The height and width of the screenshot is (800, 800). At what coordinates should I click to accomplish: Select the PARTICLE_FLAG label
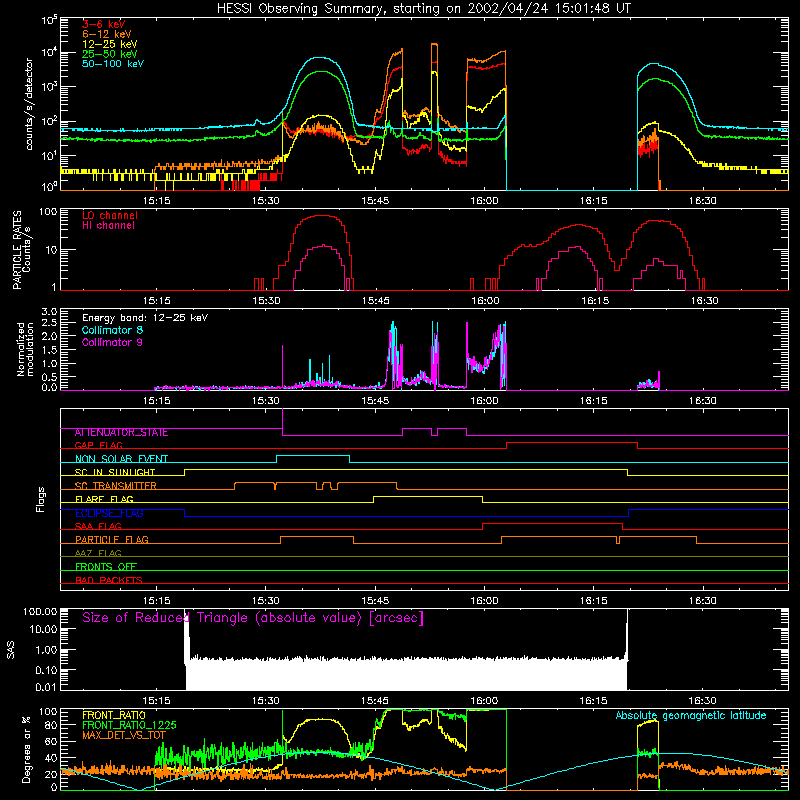coord(112,540)
